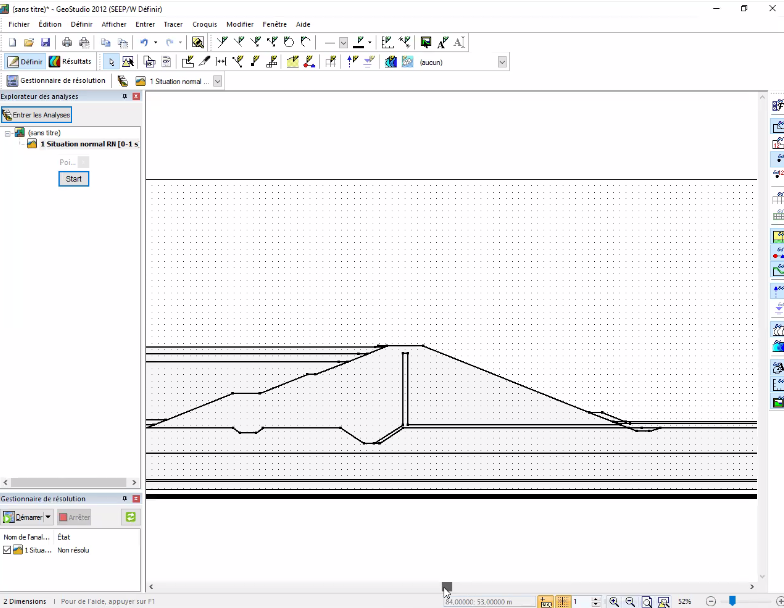Click the Undo arrow icon

click(x=144, y=42)
